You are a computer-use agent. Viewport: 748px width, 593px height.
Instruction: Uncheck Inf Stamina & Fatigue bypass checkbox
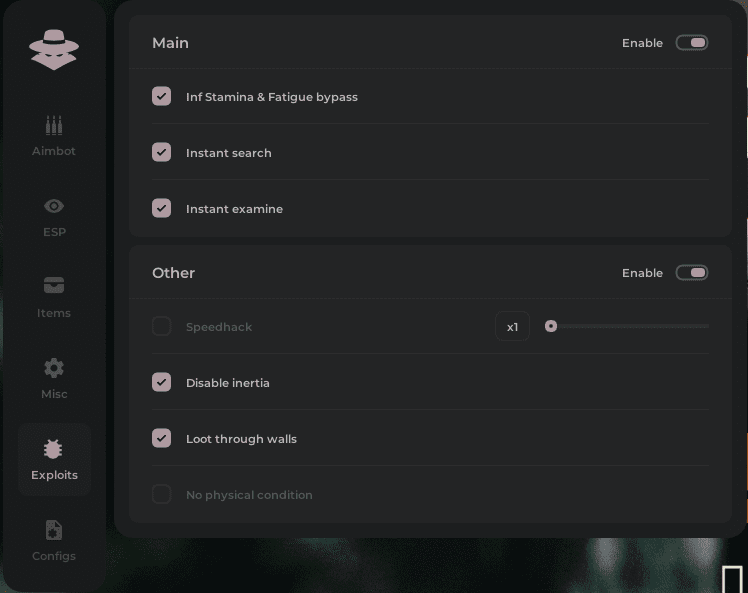pos(161,97)
